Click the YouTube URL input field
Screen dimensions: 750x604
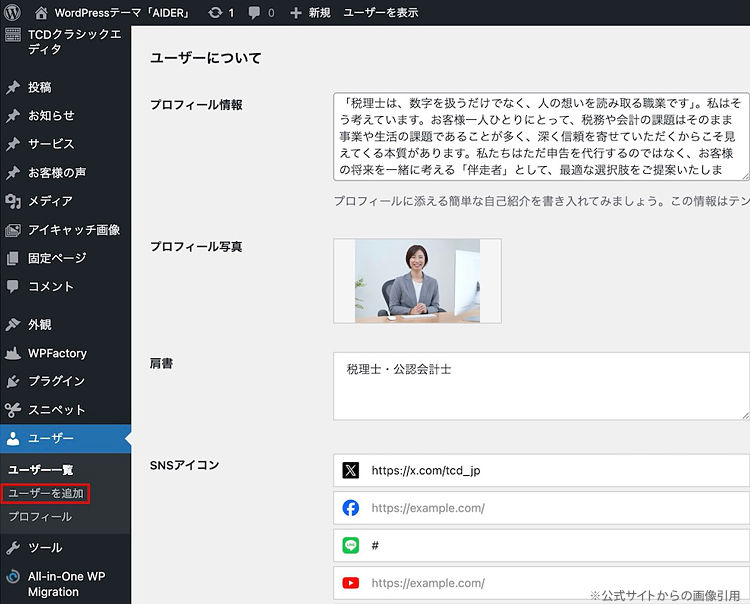click(541, 583)
